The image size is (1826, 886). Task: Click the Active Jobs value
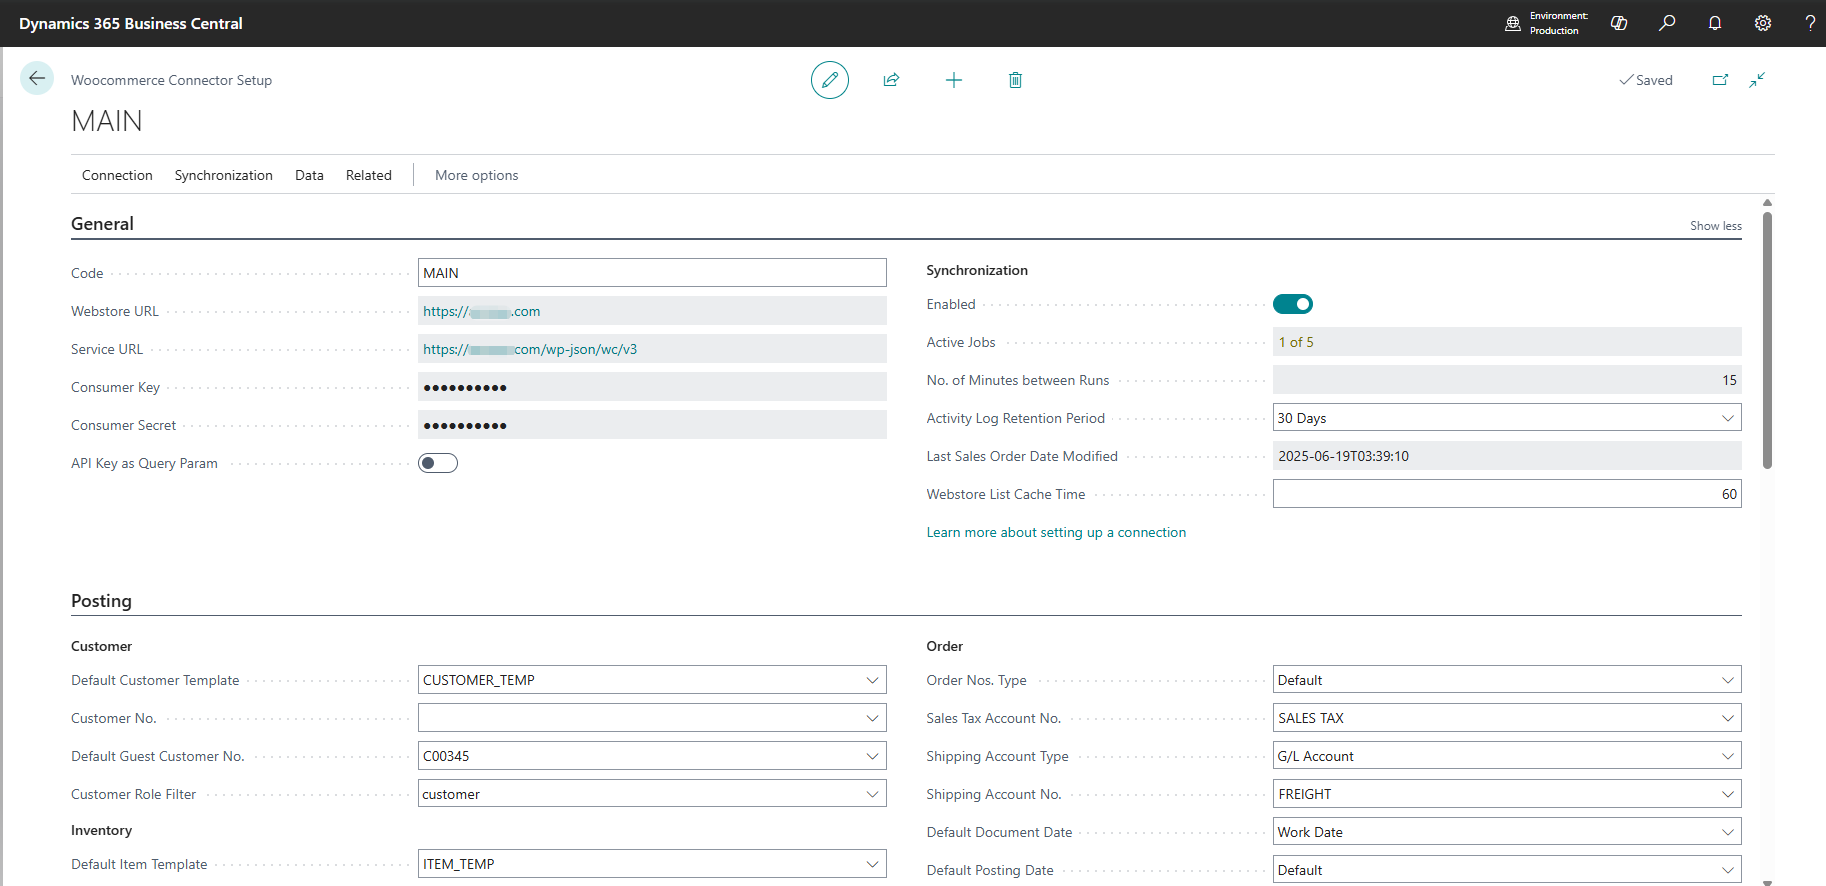click(x=1296, y=342)
